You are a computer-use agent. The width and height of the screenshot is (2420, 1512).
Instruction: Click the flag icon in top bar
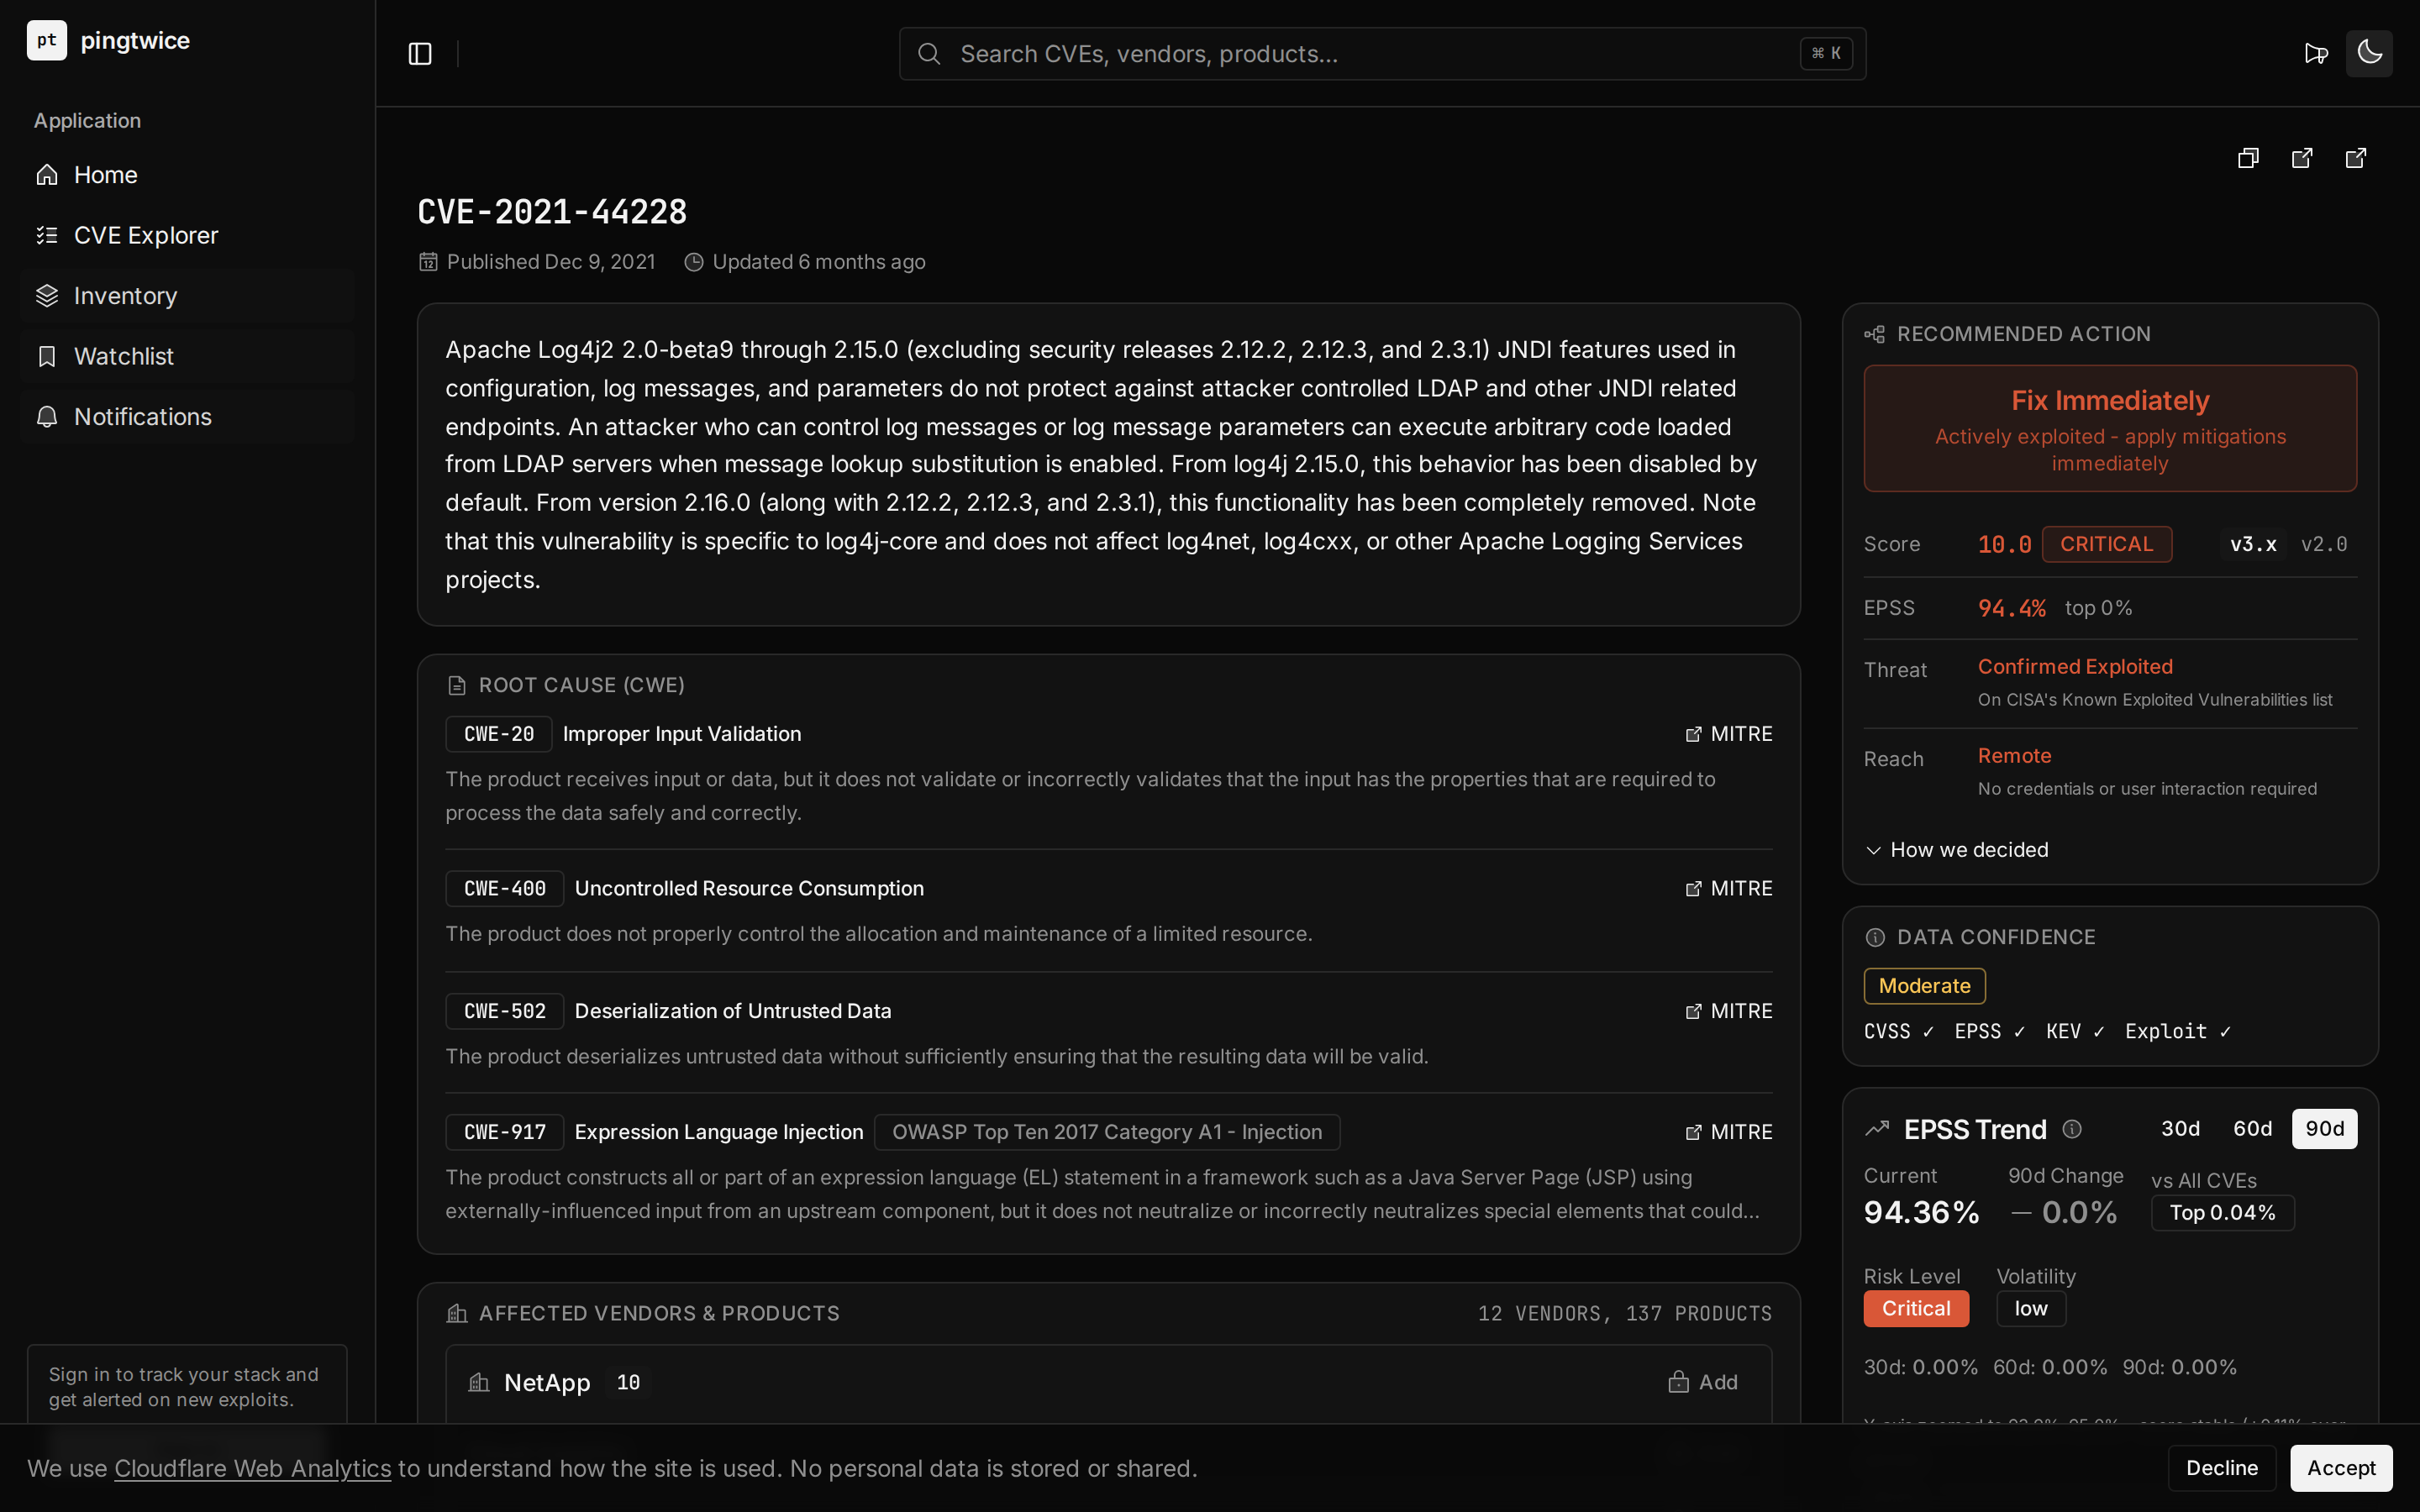coord(2316,53)
